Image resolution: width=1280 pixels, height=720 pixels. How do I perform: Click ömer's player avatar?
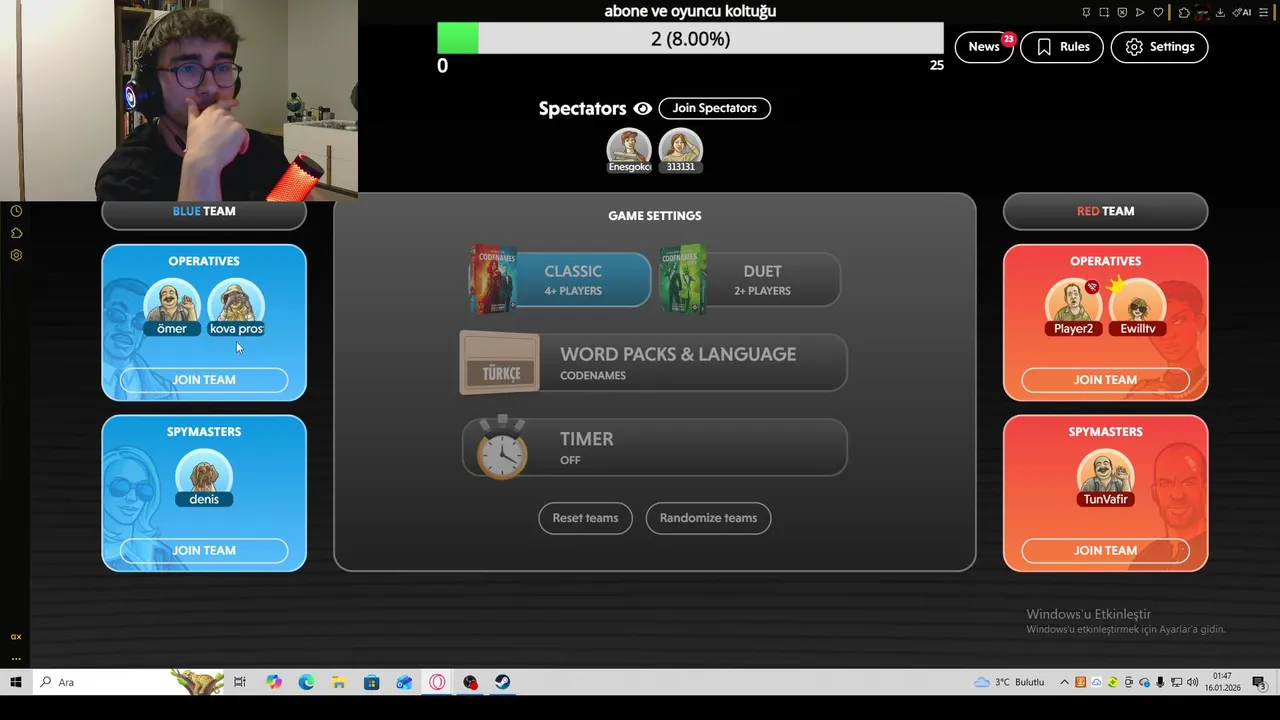coord(172,306)
